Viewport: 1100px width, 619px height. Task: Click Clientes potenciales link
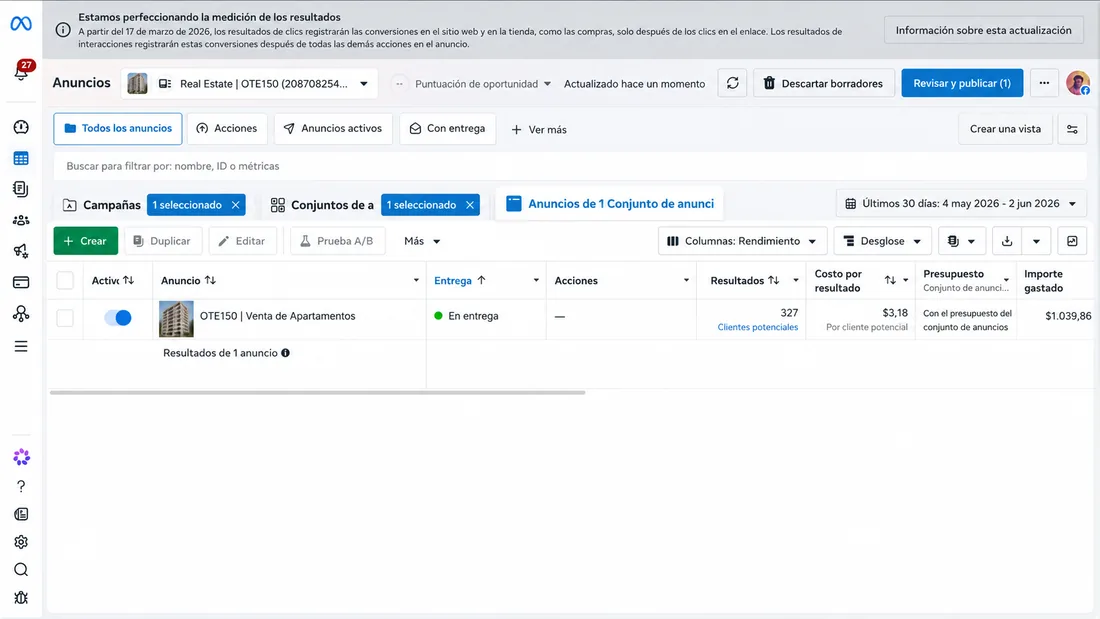758,327
